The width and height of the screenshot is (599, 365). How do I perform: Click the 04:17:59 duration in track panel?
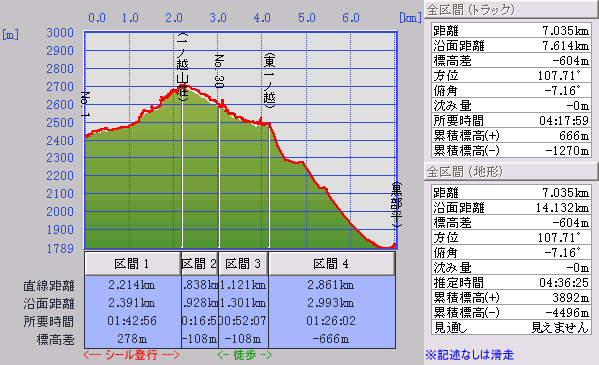(x=564, y=121)
